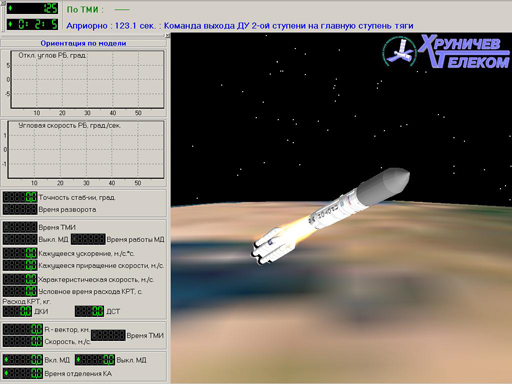Click the ДСТ fuel consumption display

(89, 311)
